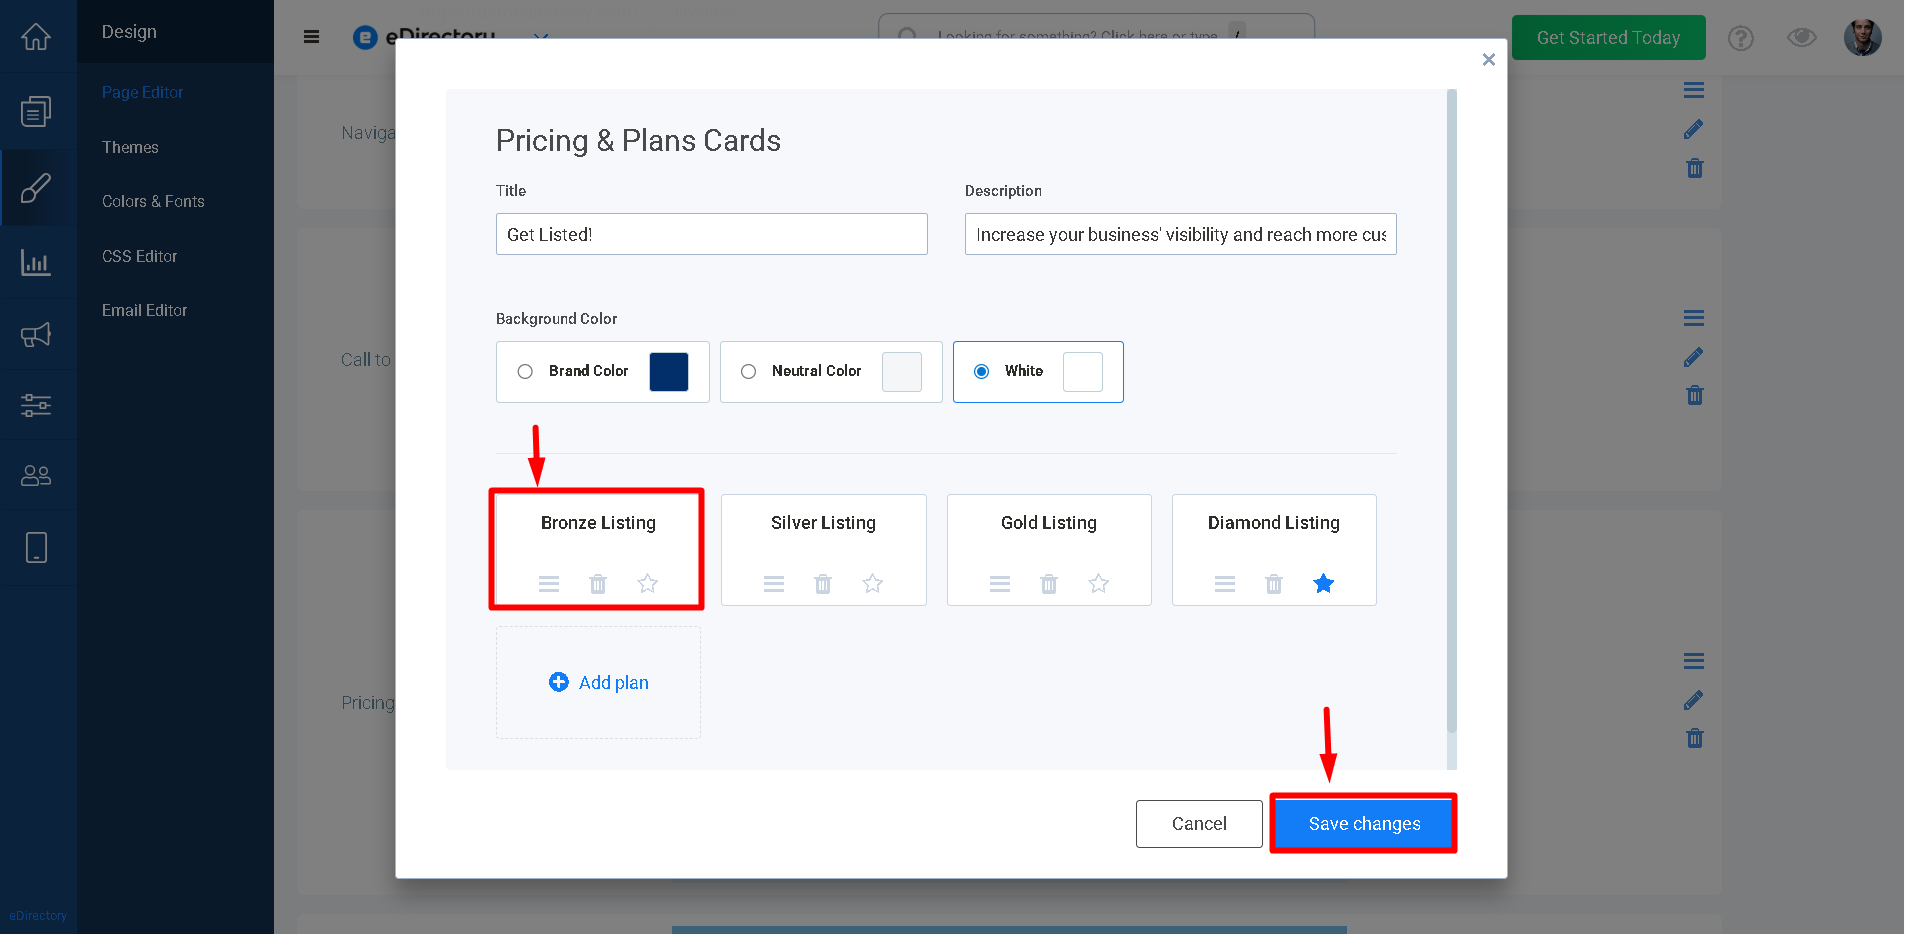Screen dimensions: 1905x934
Task: Edit pencil icon on Call to action row
Action: pos(1694,357)
